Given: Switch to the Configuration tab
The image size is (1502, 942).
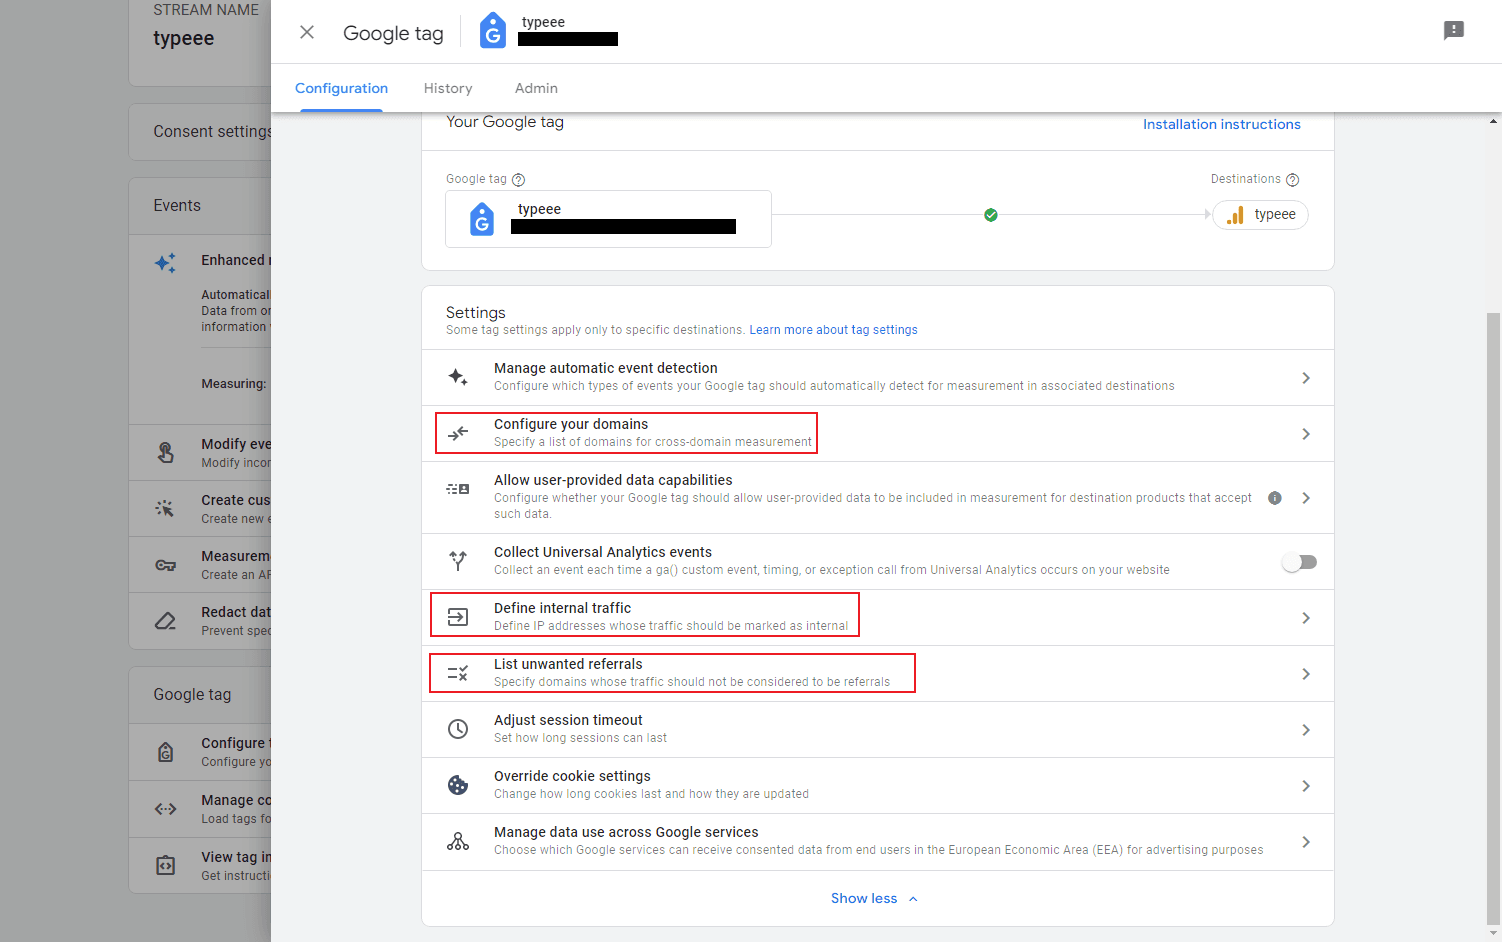Looking at the screenshot, I should 341,88.
